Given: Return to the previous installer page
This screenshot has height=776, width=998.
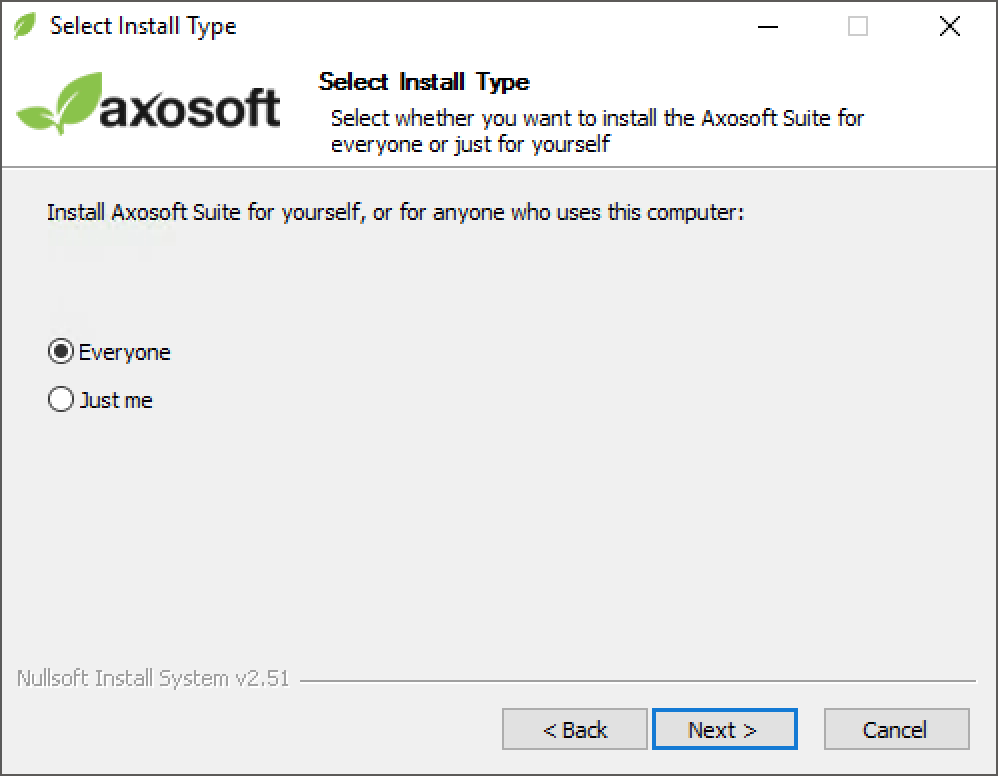Looking at the screenshot, I should click(574, 729).
